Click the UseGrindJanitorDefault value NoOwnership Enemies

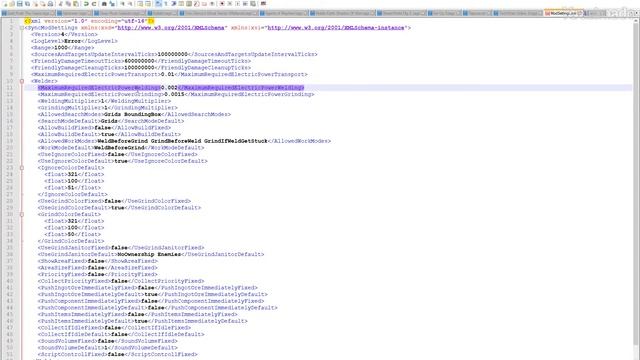click(149, 254)
